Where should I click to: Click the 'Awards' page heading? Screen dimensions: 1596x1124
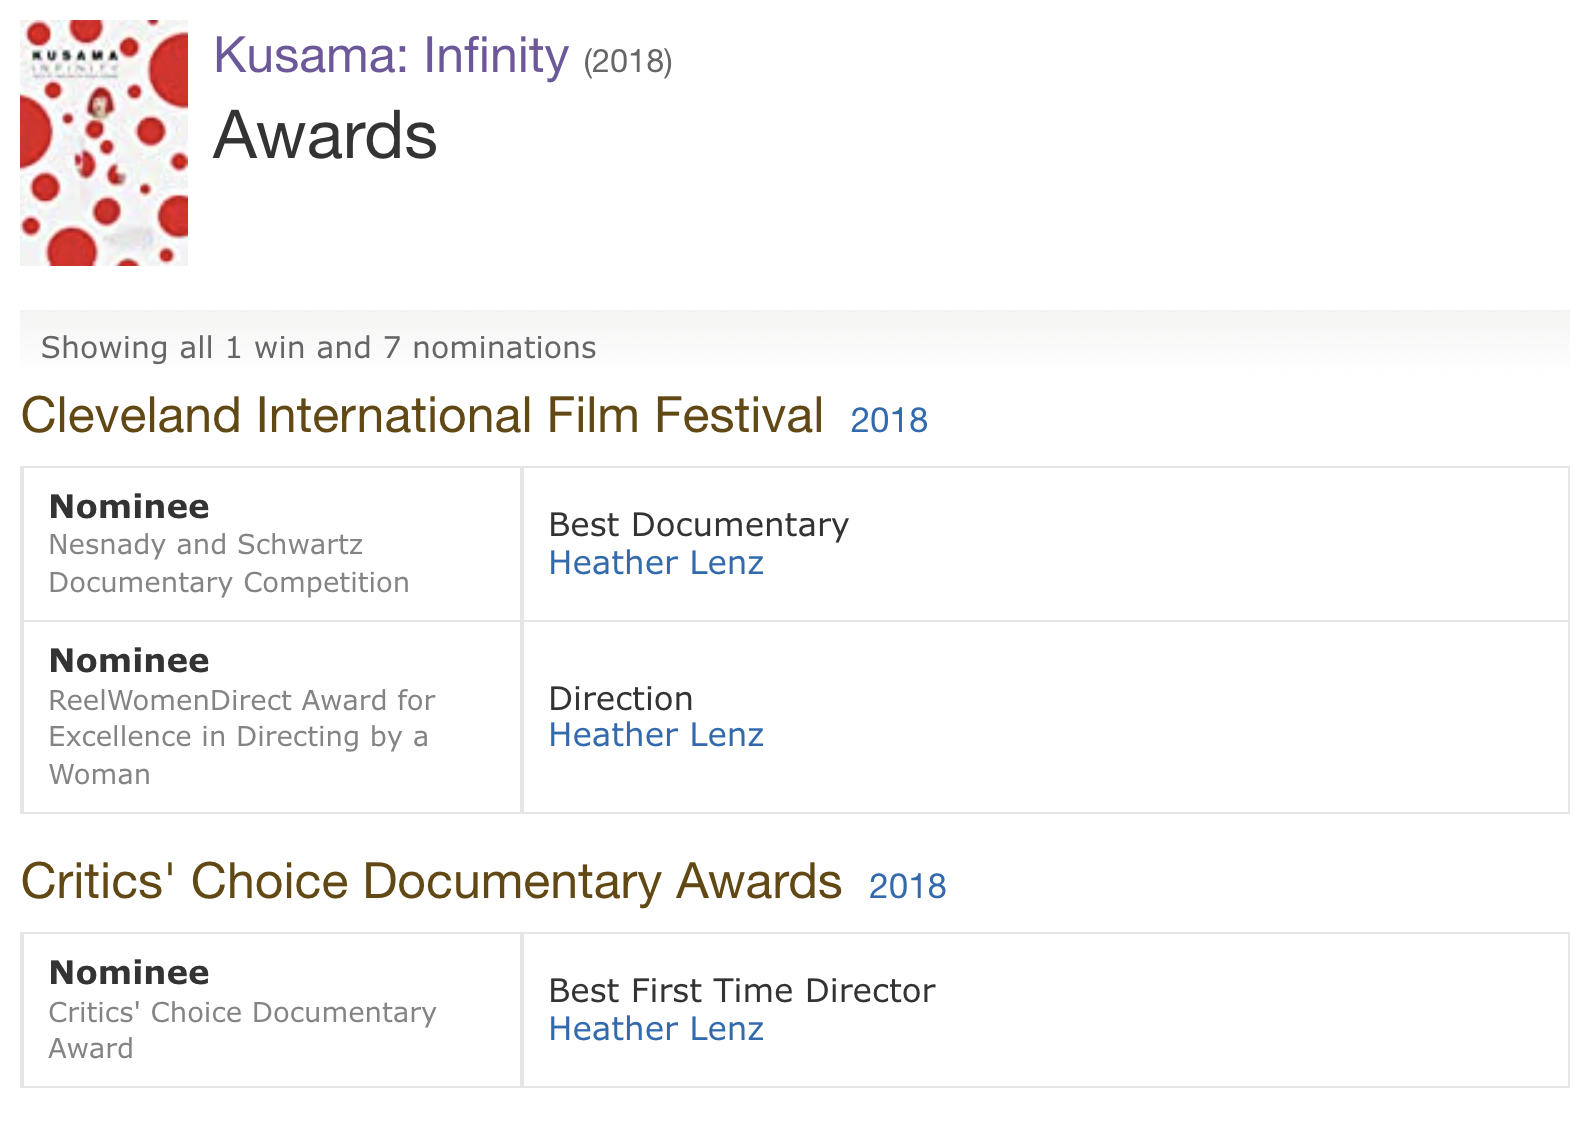325,136
